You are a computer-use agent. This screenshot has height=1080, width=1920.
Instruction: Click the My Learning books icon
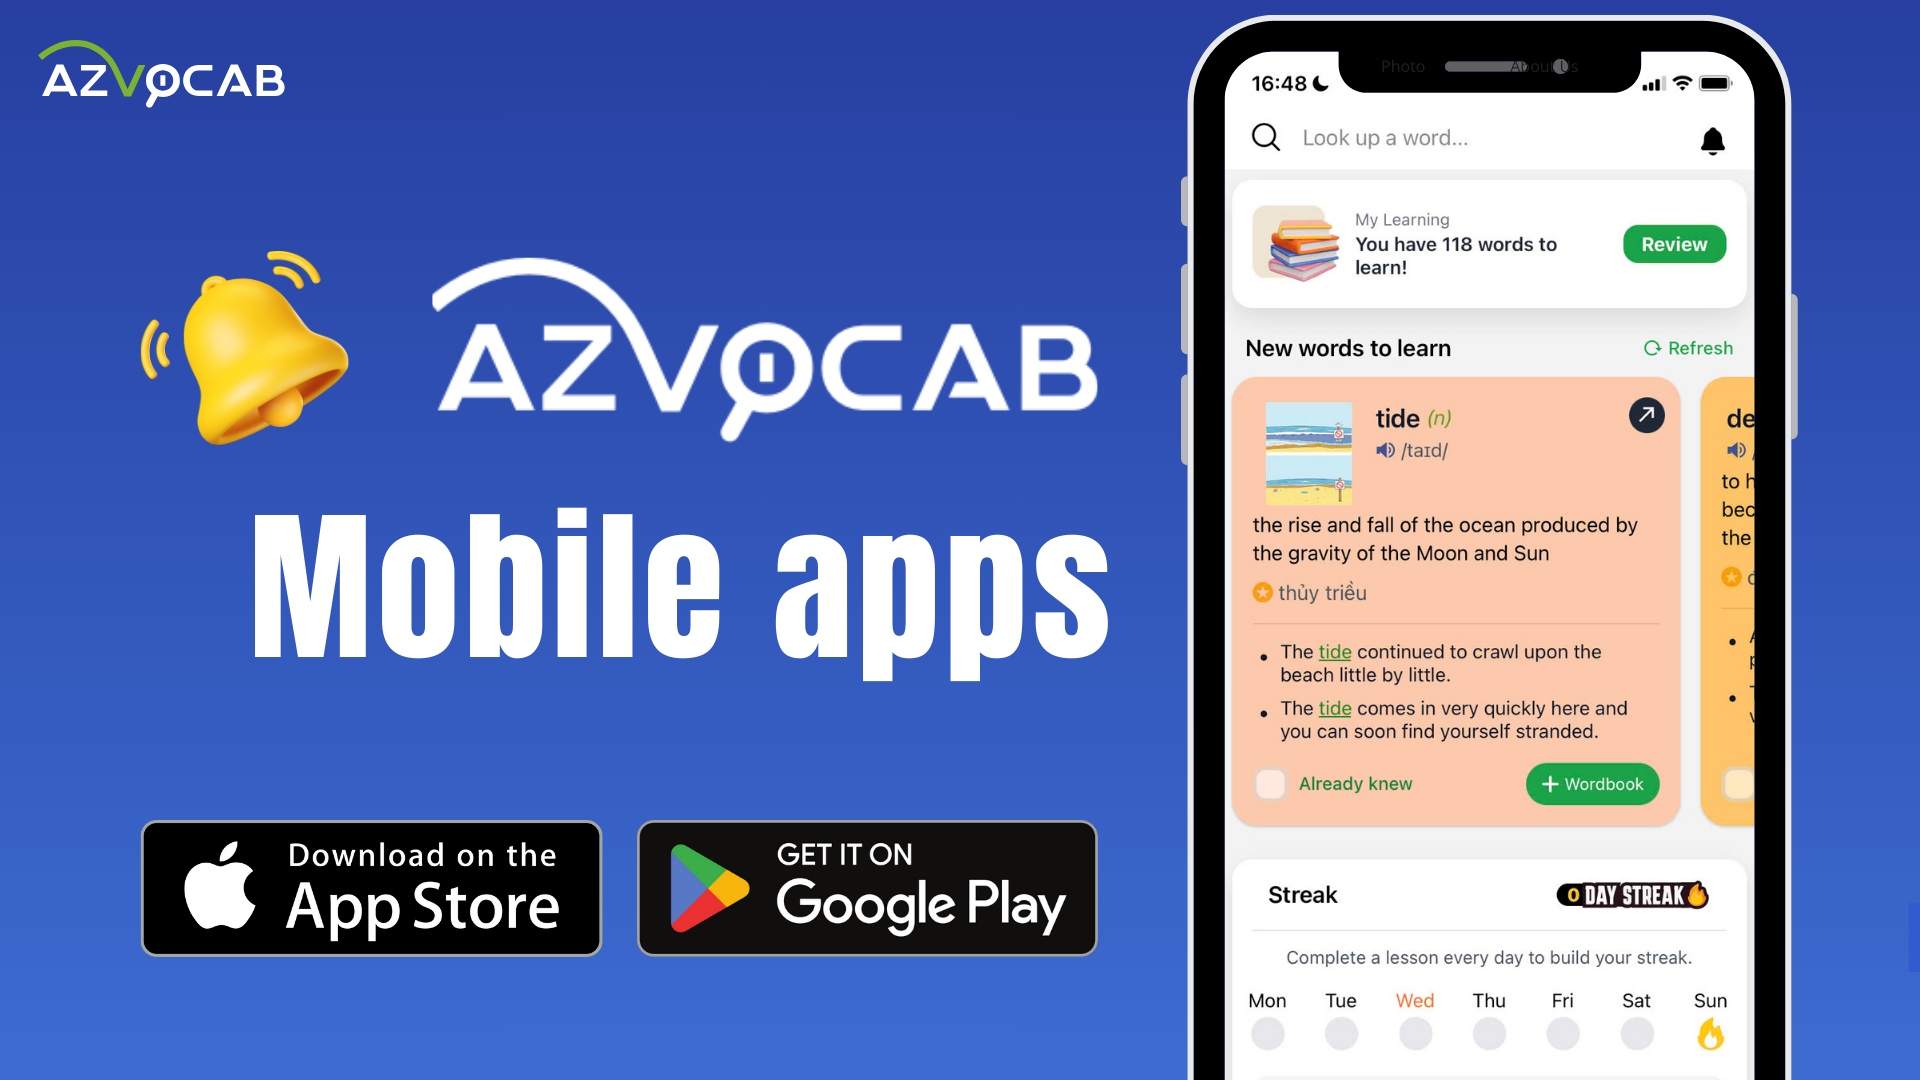(x=1298, y=244)
